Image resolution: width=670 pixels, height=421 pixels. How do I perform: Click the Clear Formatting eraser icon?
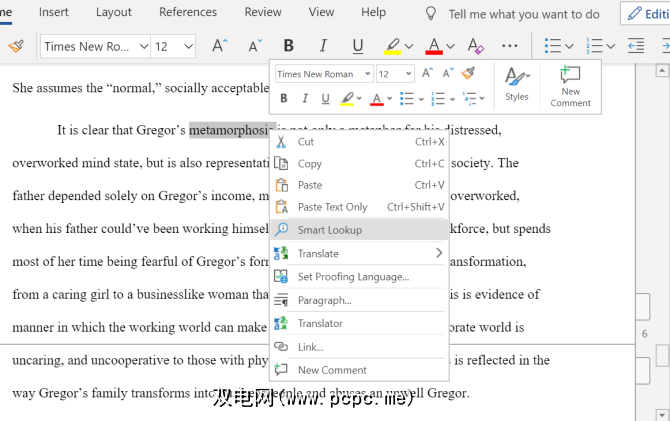476,47
